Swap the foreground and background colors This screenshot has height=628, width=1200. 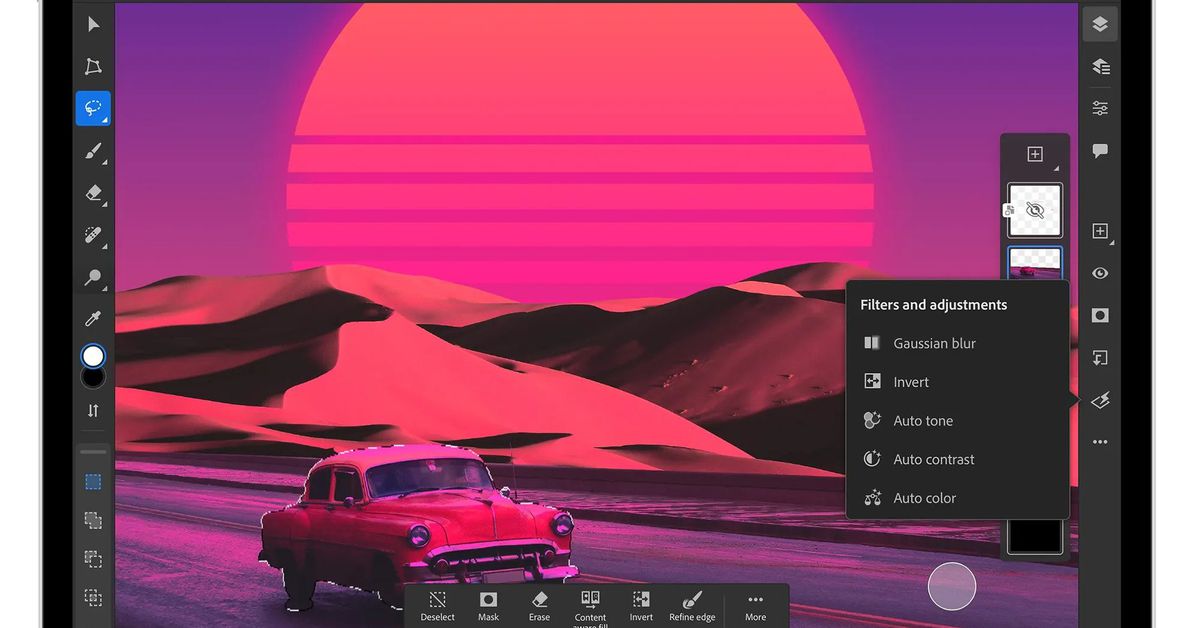93,410
